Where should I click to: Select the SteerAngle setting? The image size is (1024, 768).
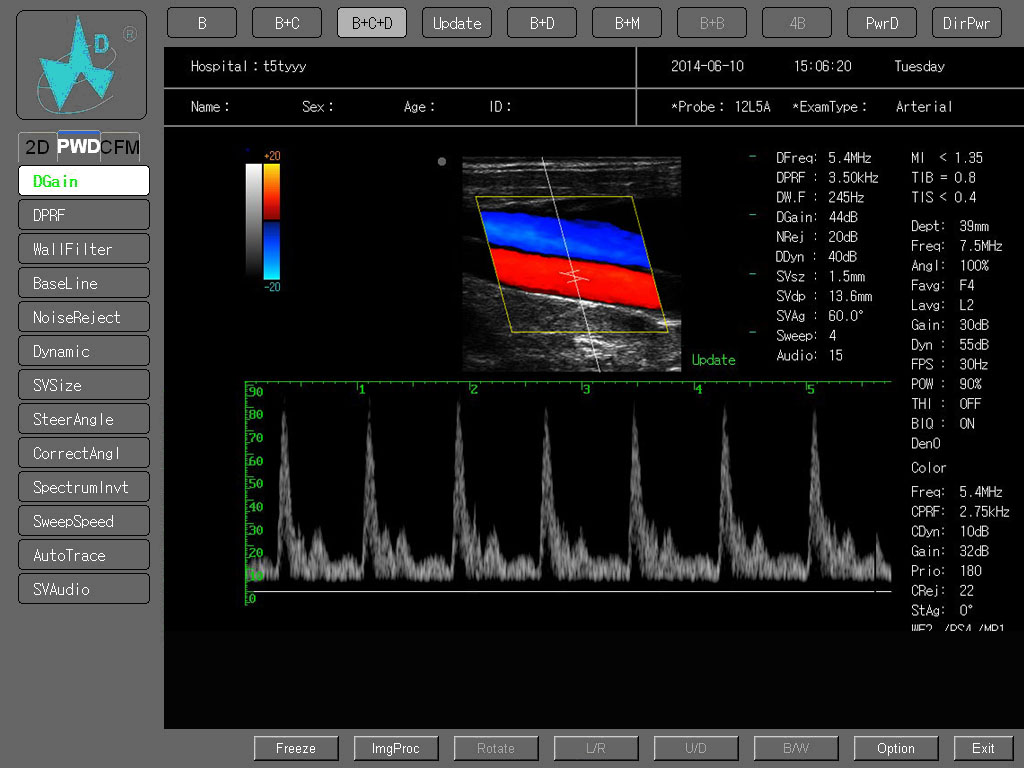pyautogui.click(x=84, y=419)
